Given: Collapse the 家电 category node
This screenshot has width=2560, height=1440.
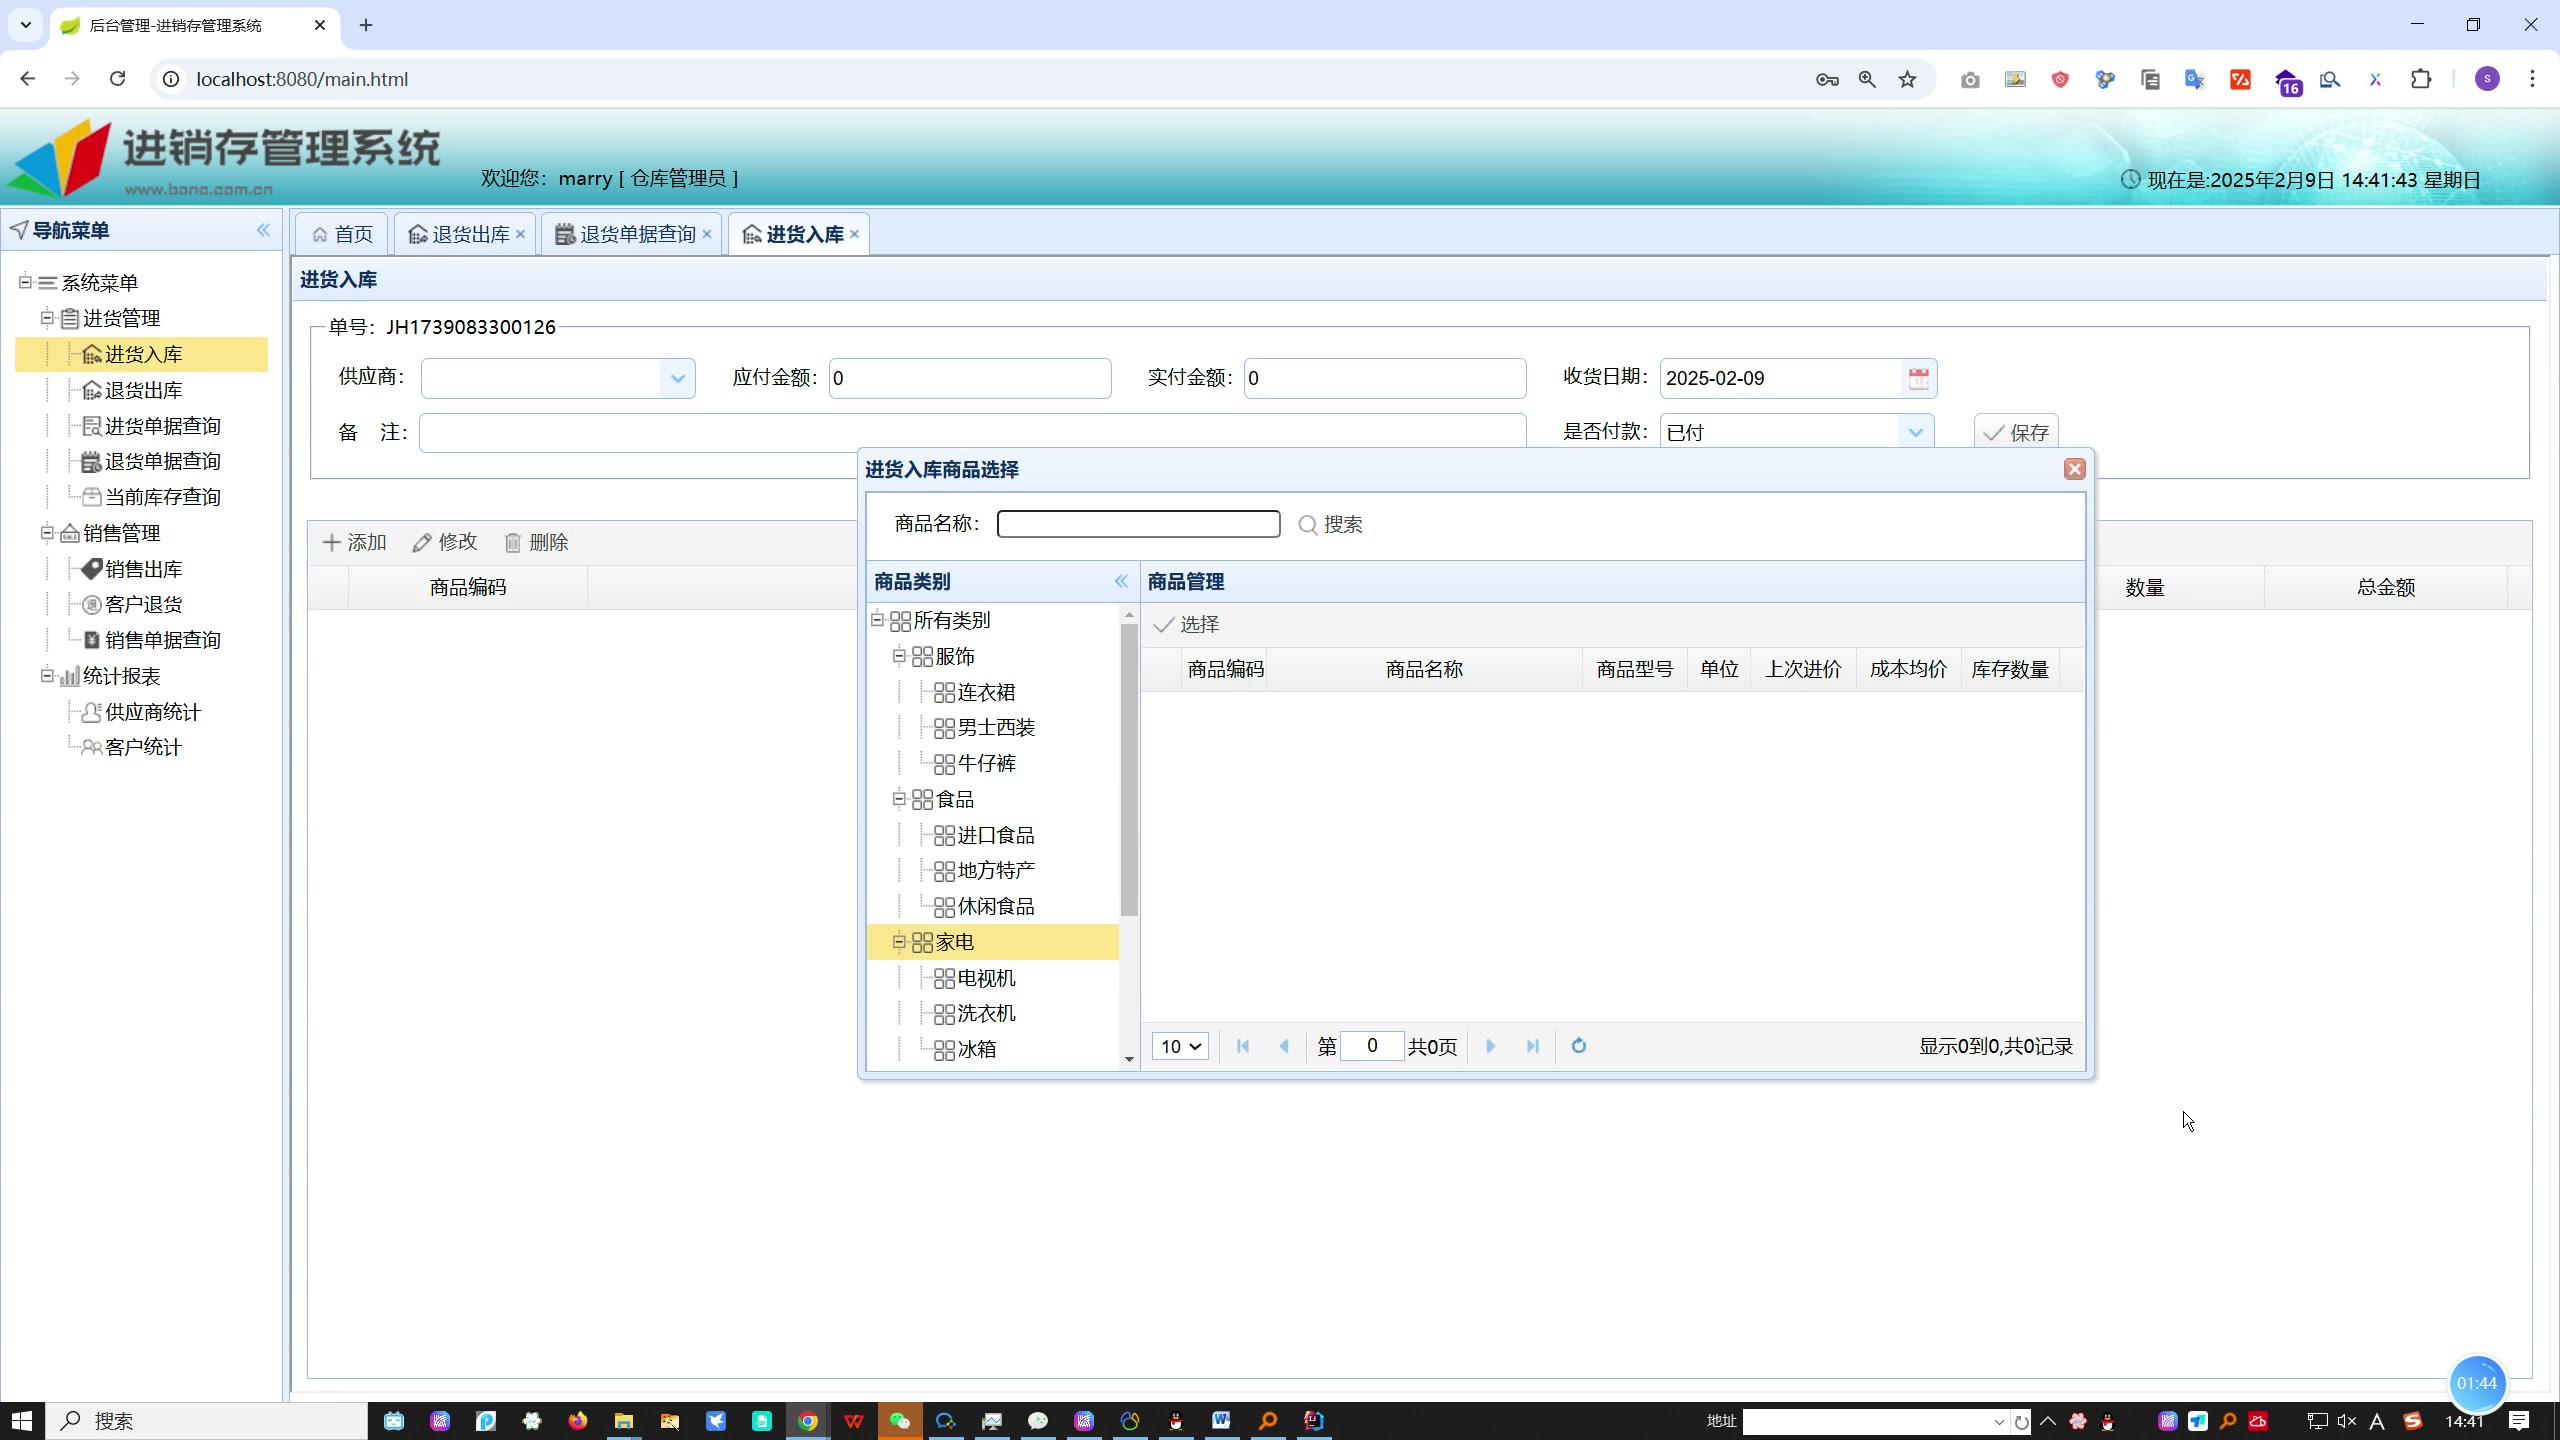Looking at the screenshot, I should [899, 942].
